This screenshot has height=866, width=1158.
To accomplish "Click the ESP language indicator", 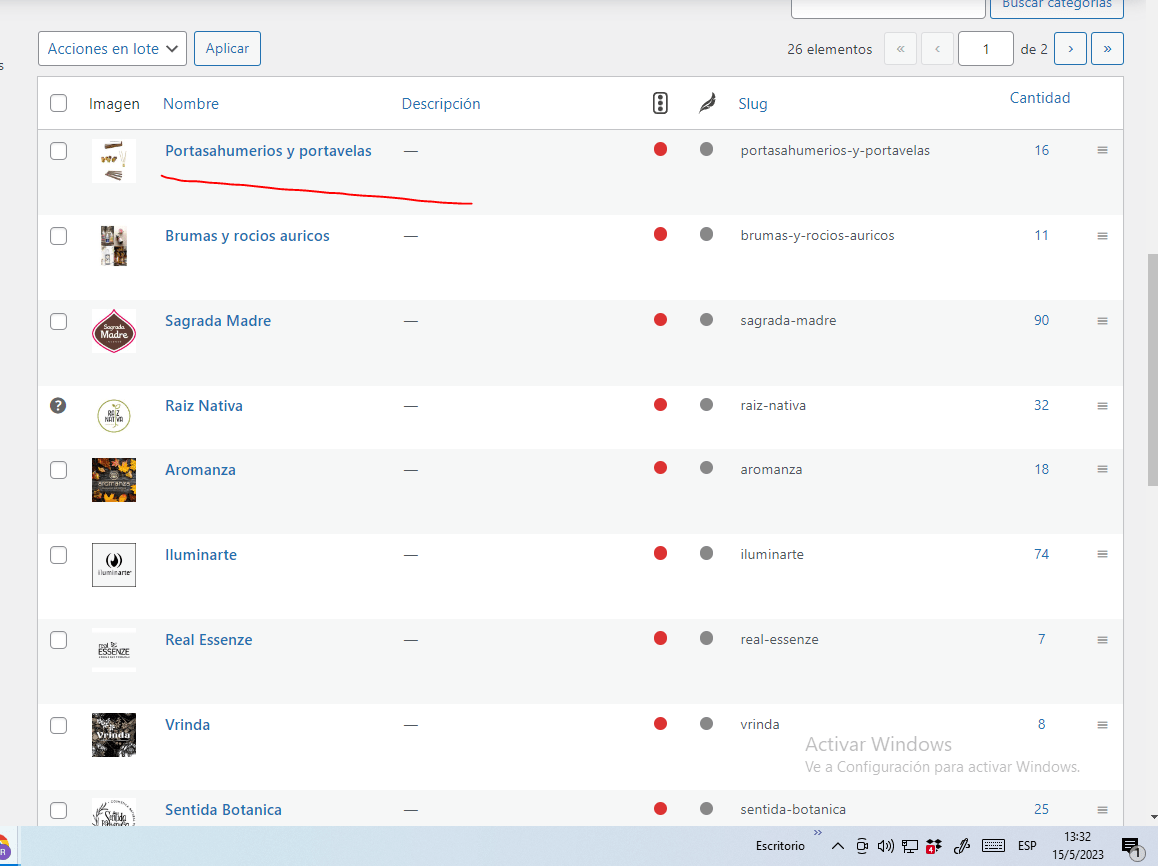I will 1027,846.
